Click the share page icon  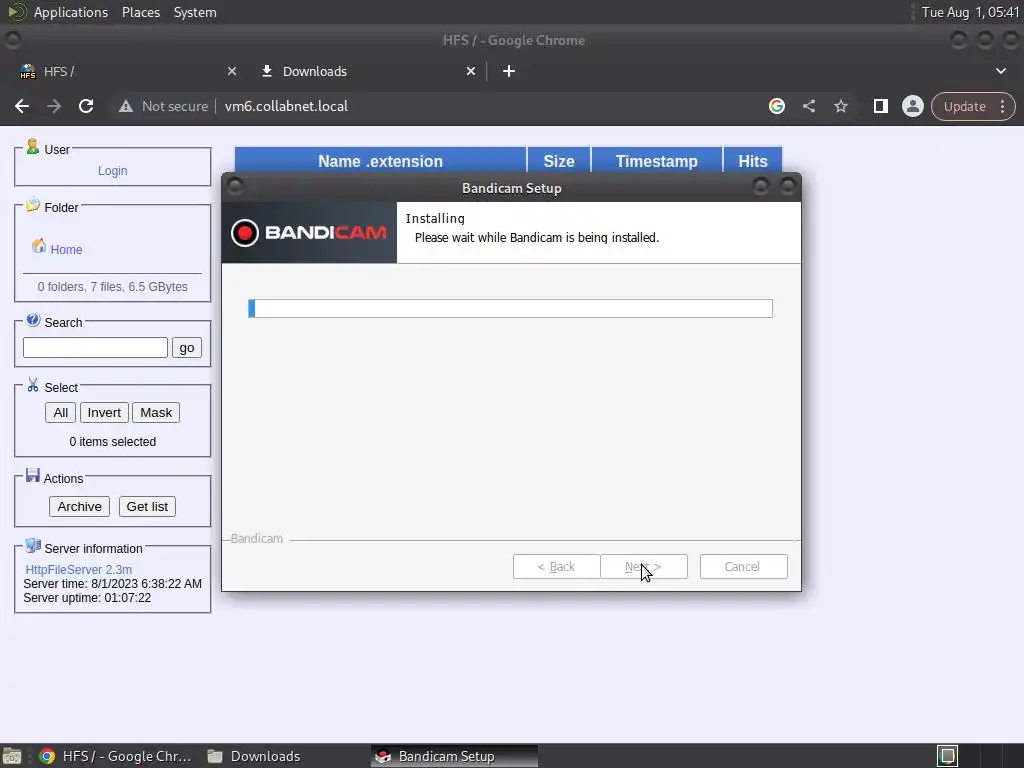[x=808, y=106]
